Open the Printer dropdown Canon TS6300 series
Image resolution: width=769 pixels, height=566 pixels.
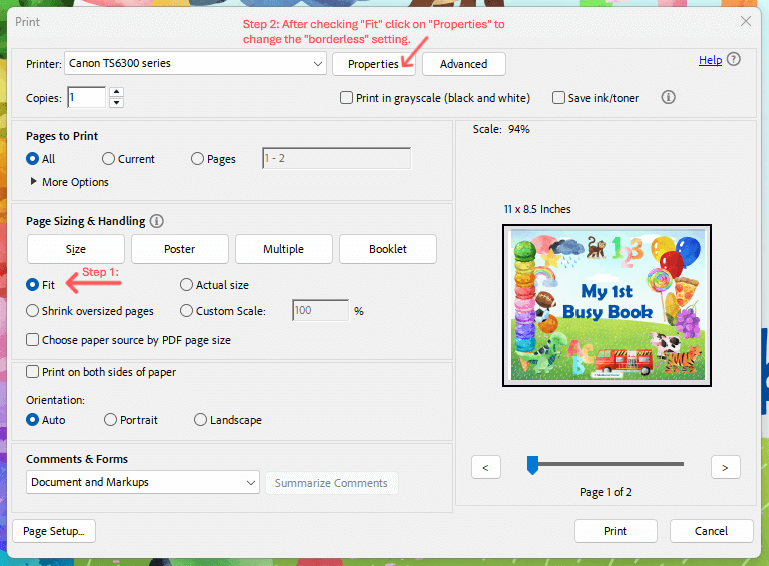pos(195,64)
